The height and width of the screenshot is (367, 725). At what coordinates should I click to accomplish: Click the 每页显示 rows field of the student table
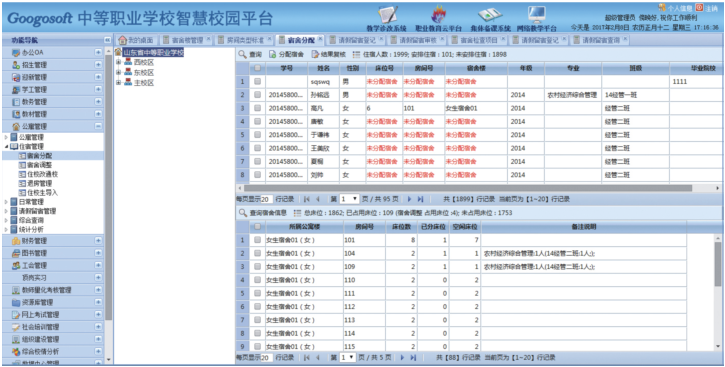click(x=267, y=199)
